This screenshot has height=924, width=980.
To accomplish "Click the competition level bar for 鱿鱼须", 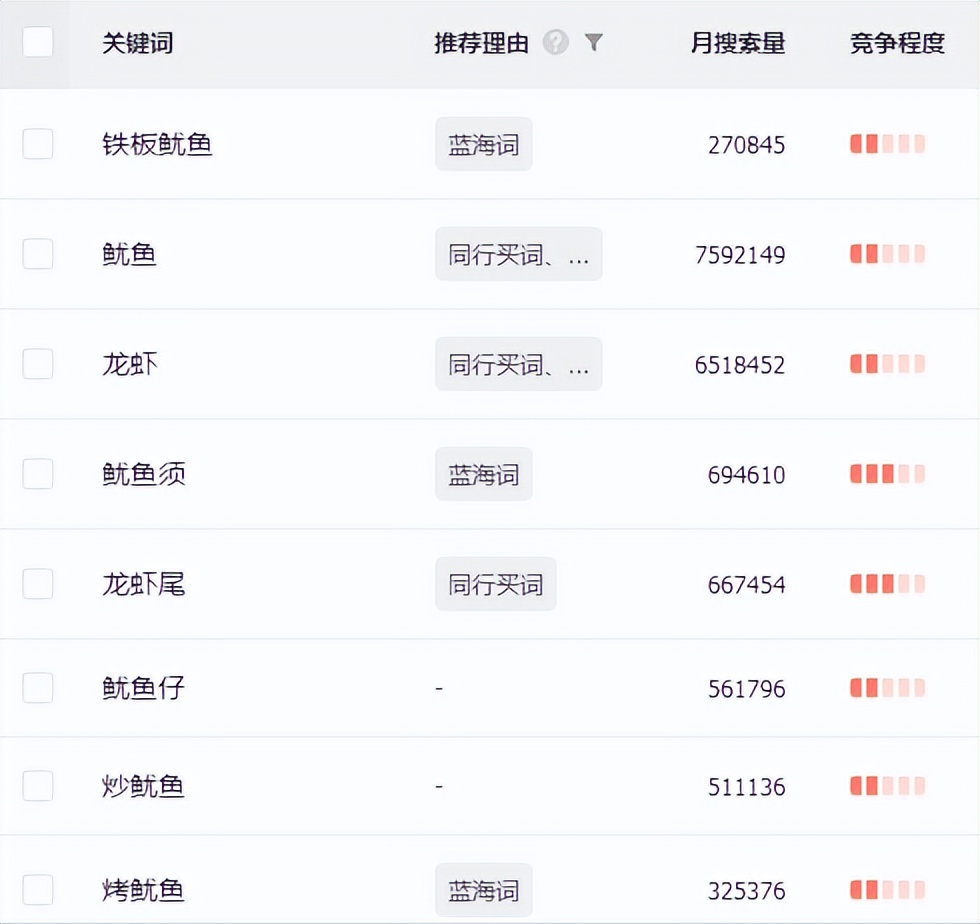I will tap(887, 474).
